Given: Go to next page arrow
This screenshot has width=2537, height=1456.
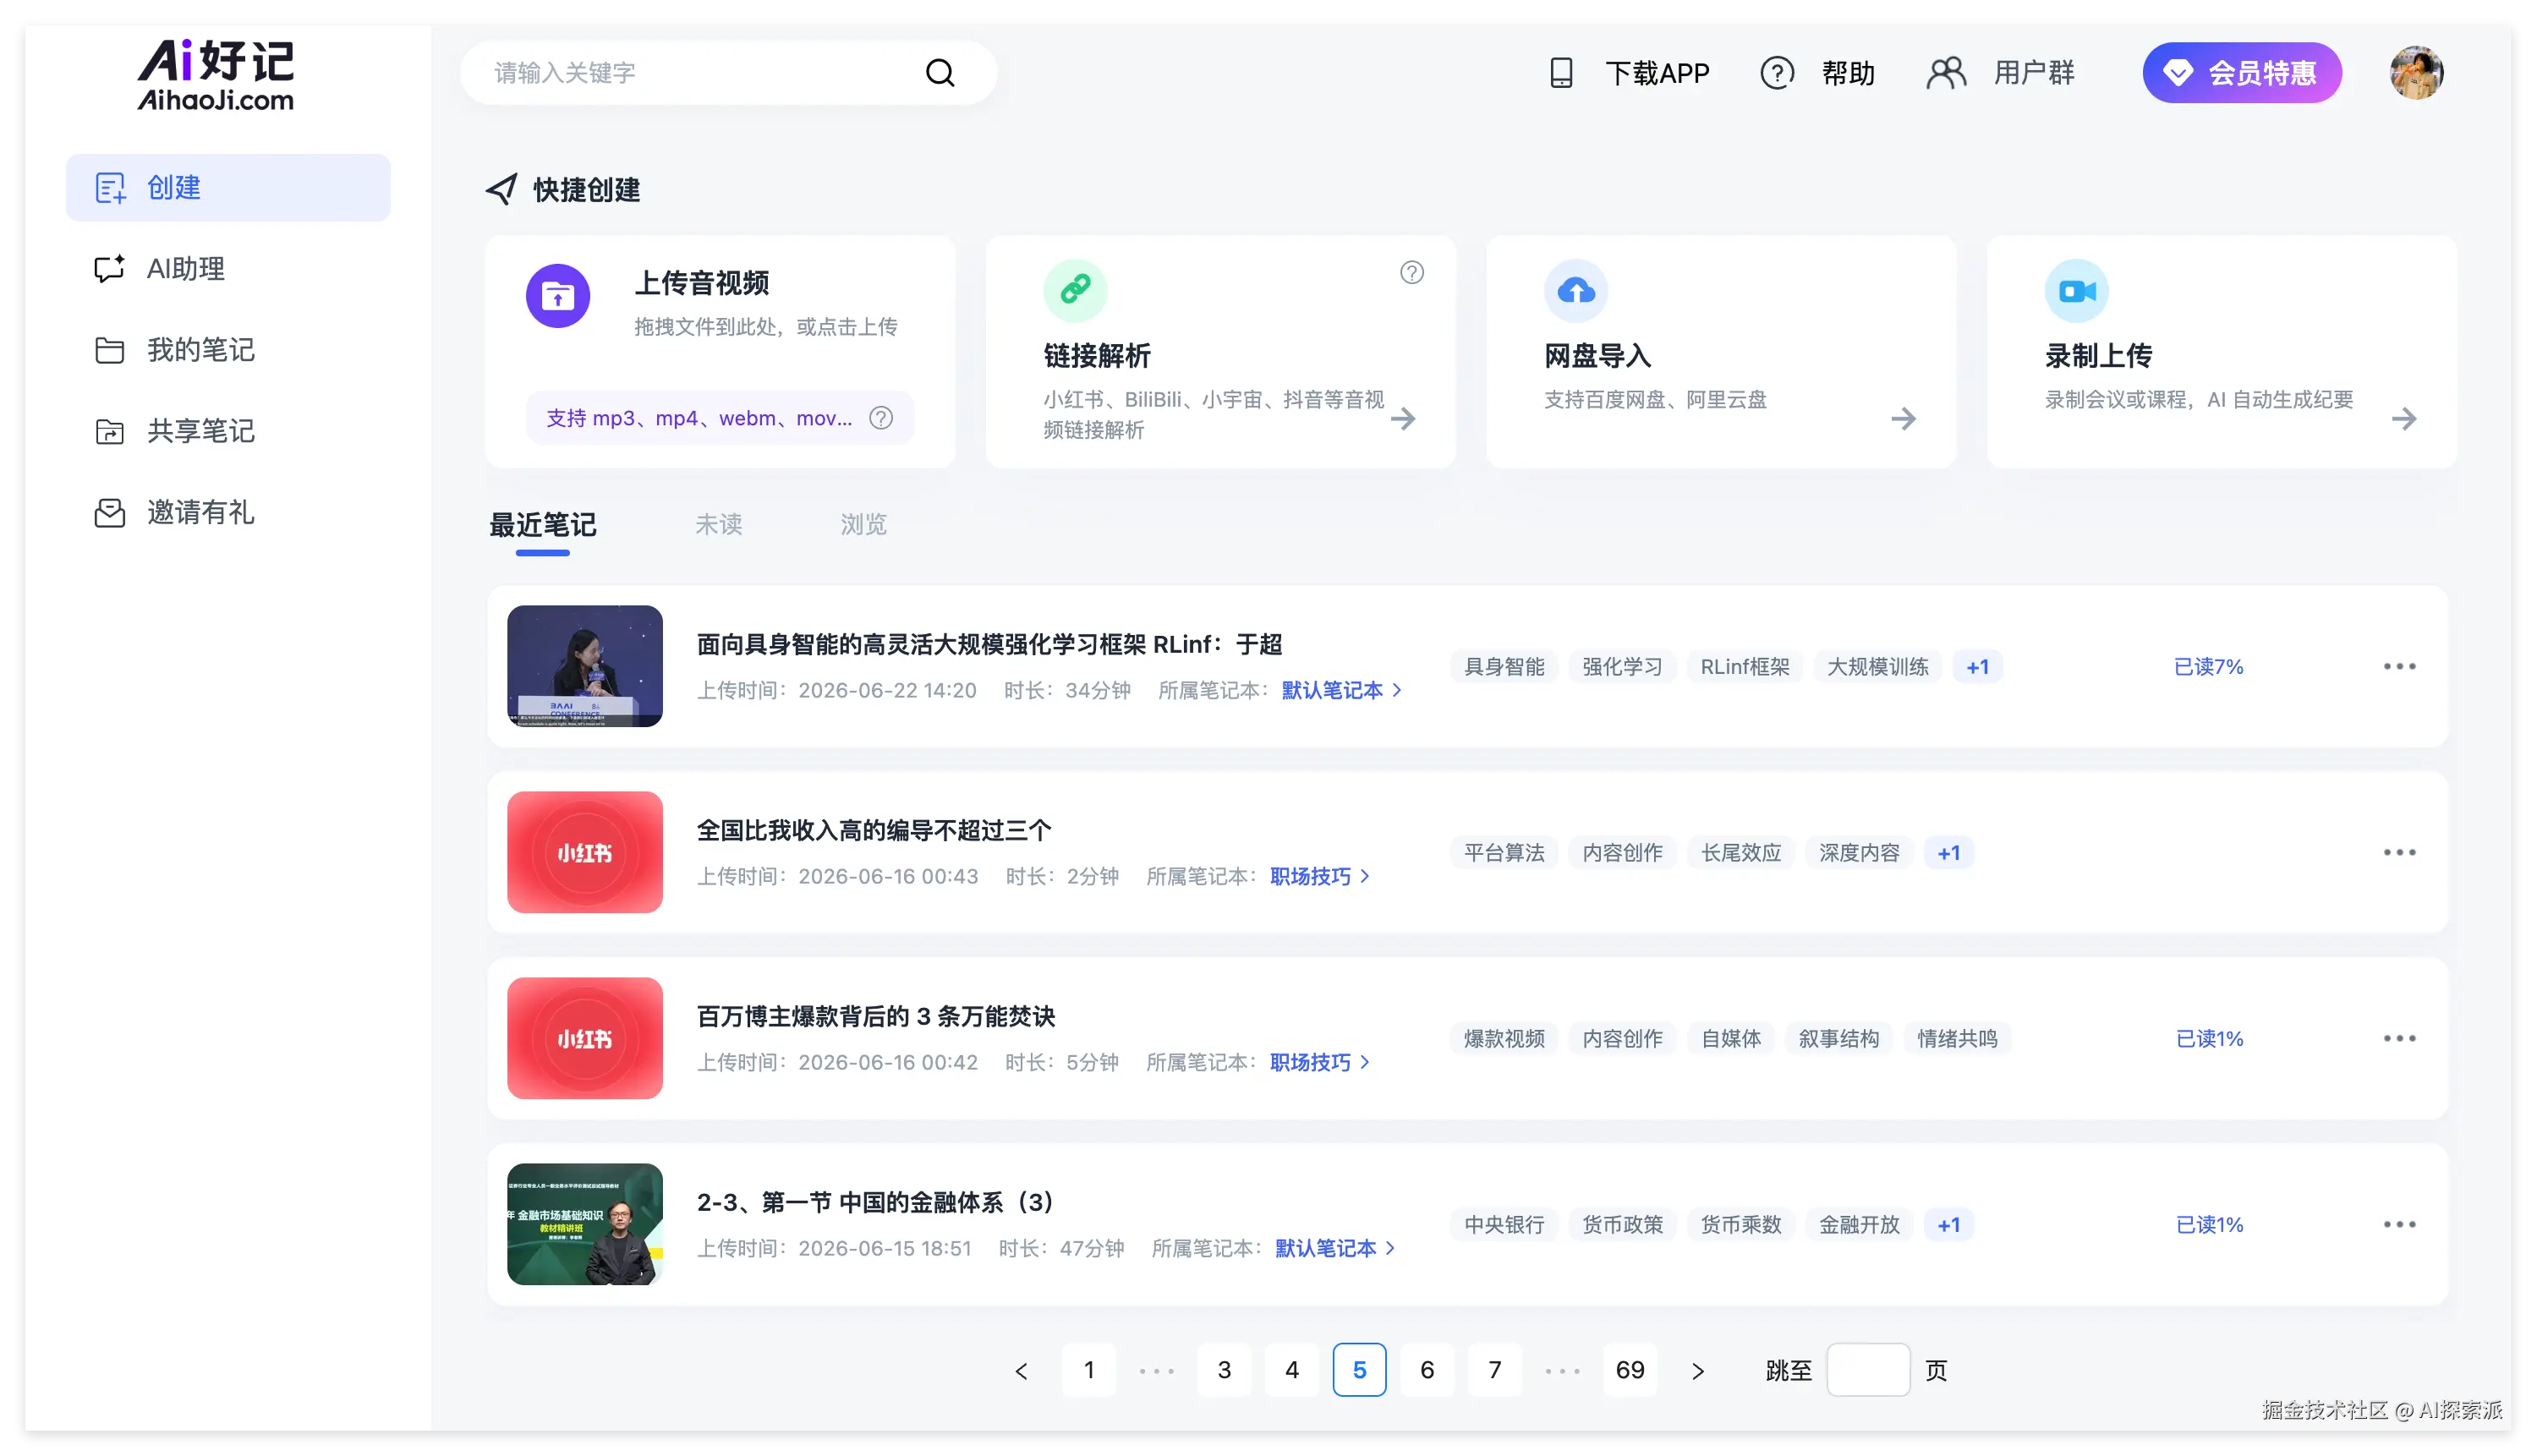Looking at the screenshot, I should [1697, 1371].
